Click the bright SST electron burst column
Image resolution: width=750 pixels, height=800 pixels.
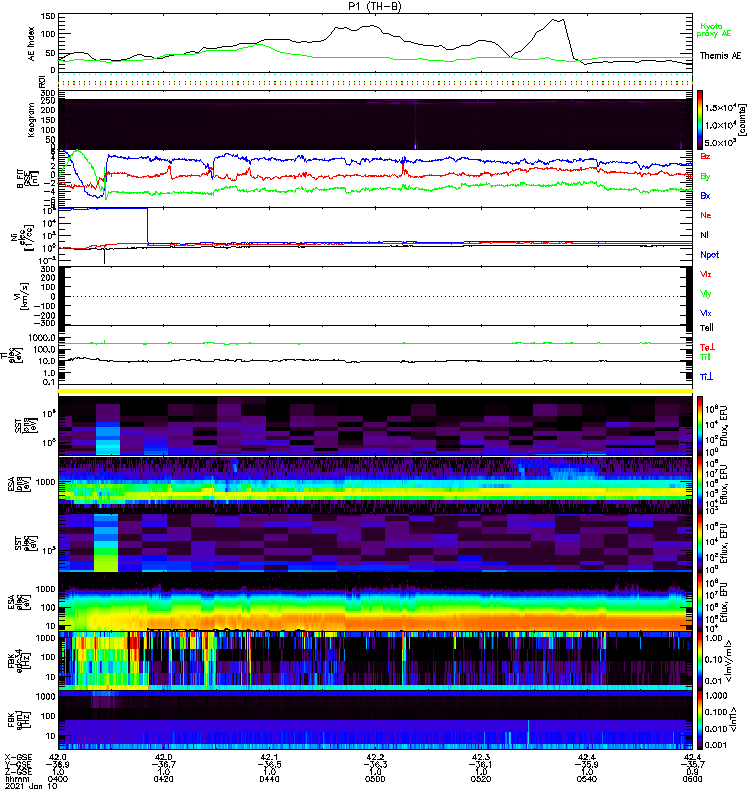[106, 543]
